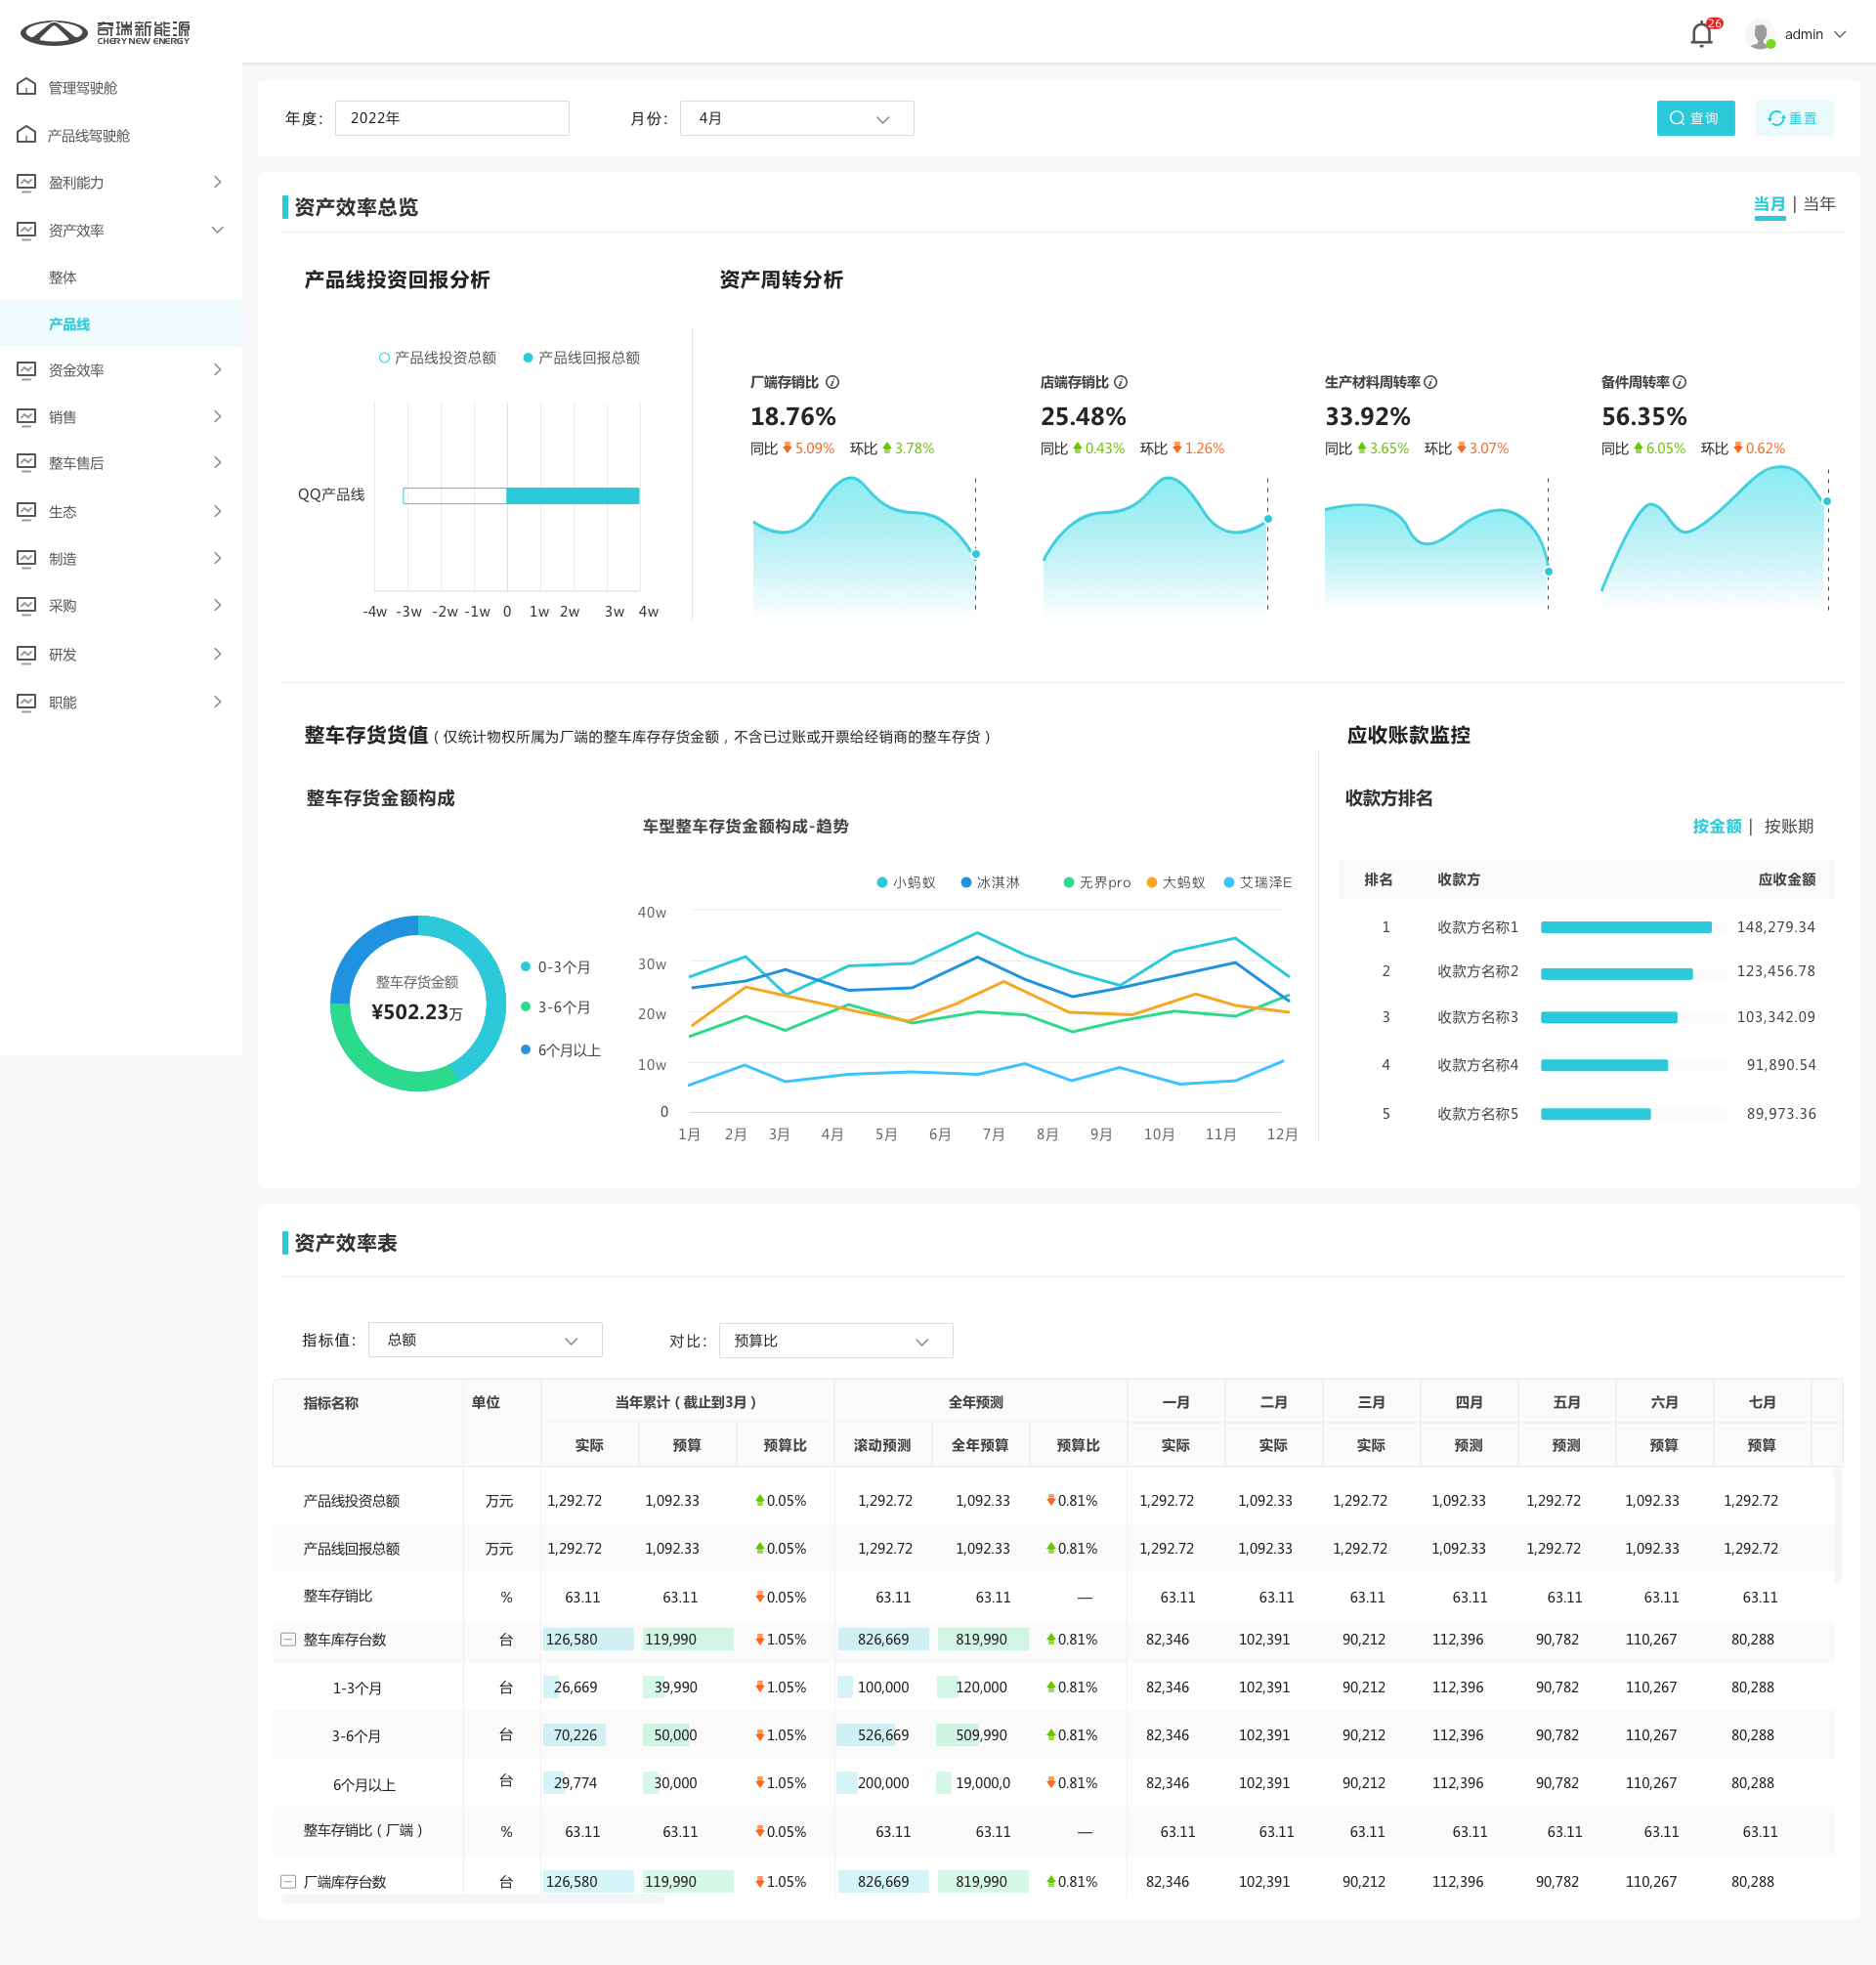
Task: Click the 产品线驾驶舱 home icon
Action: click(27, 134)
